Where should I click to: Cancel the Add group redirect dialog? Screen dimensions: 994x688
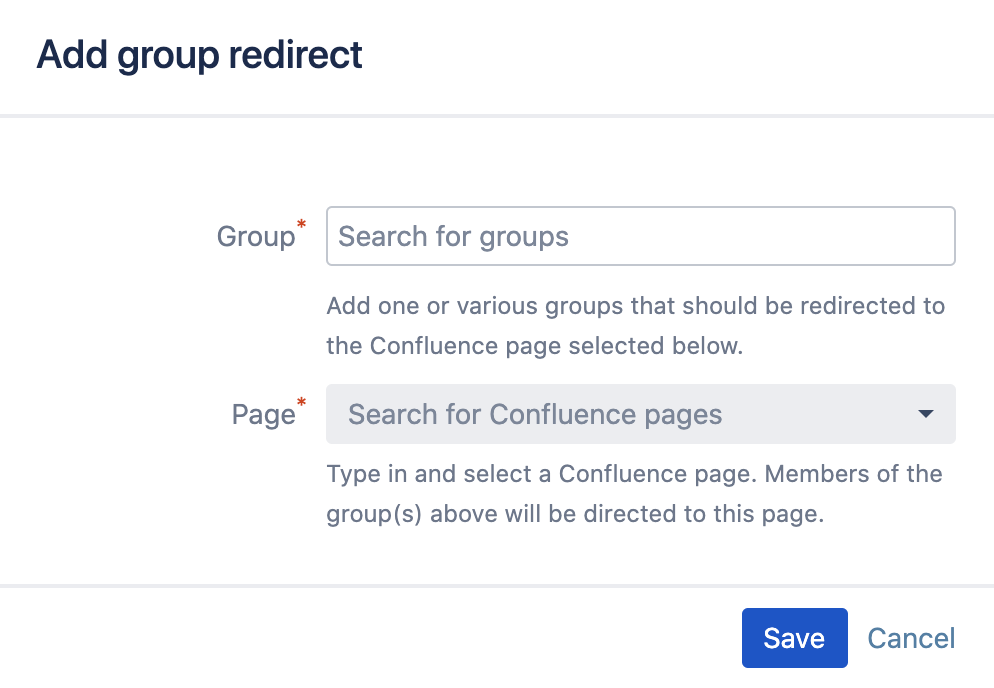(910, 638)
